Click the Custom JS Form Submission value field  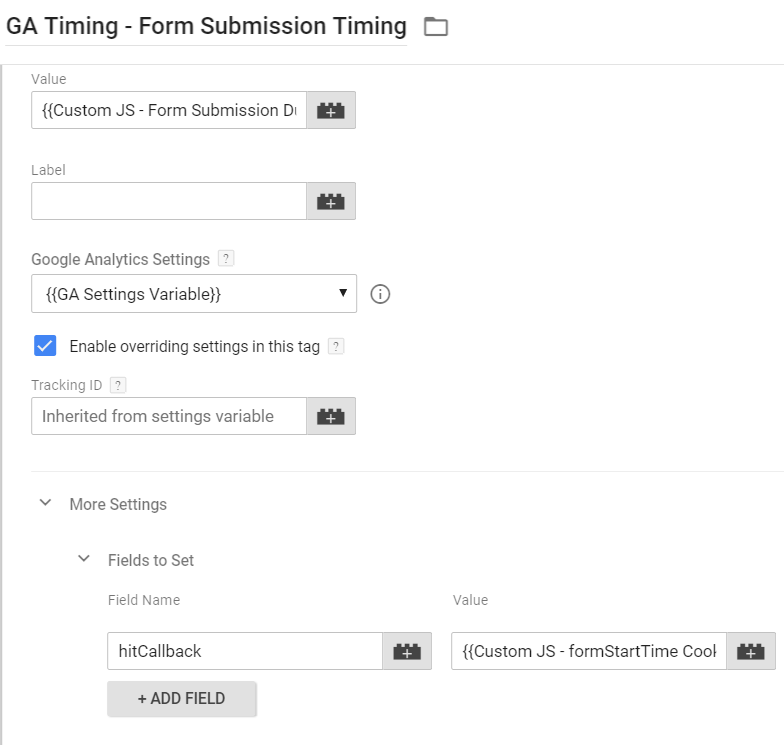tap(168, 111)
